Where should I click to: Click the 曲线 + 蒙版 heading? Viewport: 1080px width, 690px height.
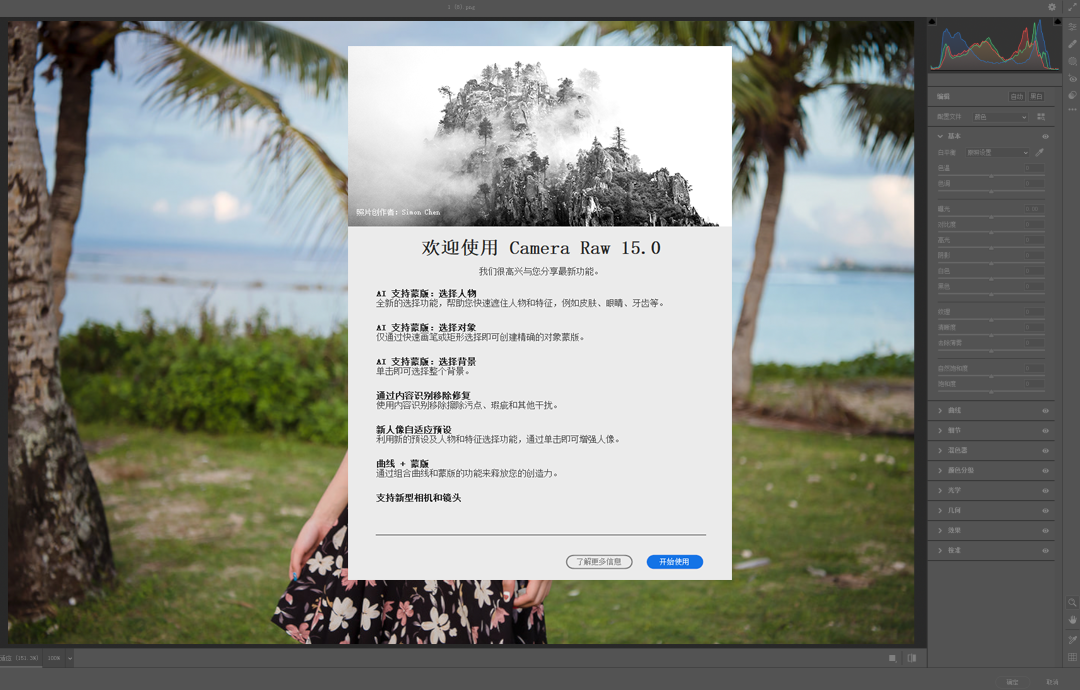(402, 463)
